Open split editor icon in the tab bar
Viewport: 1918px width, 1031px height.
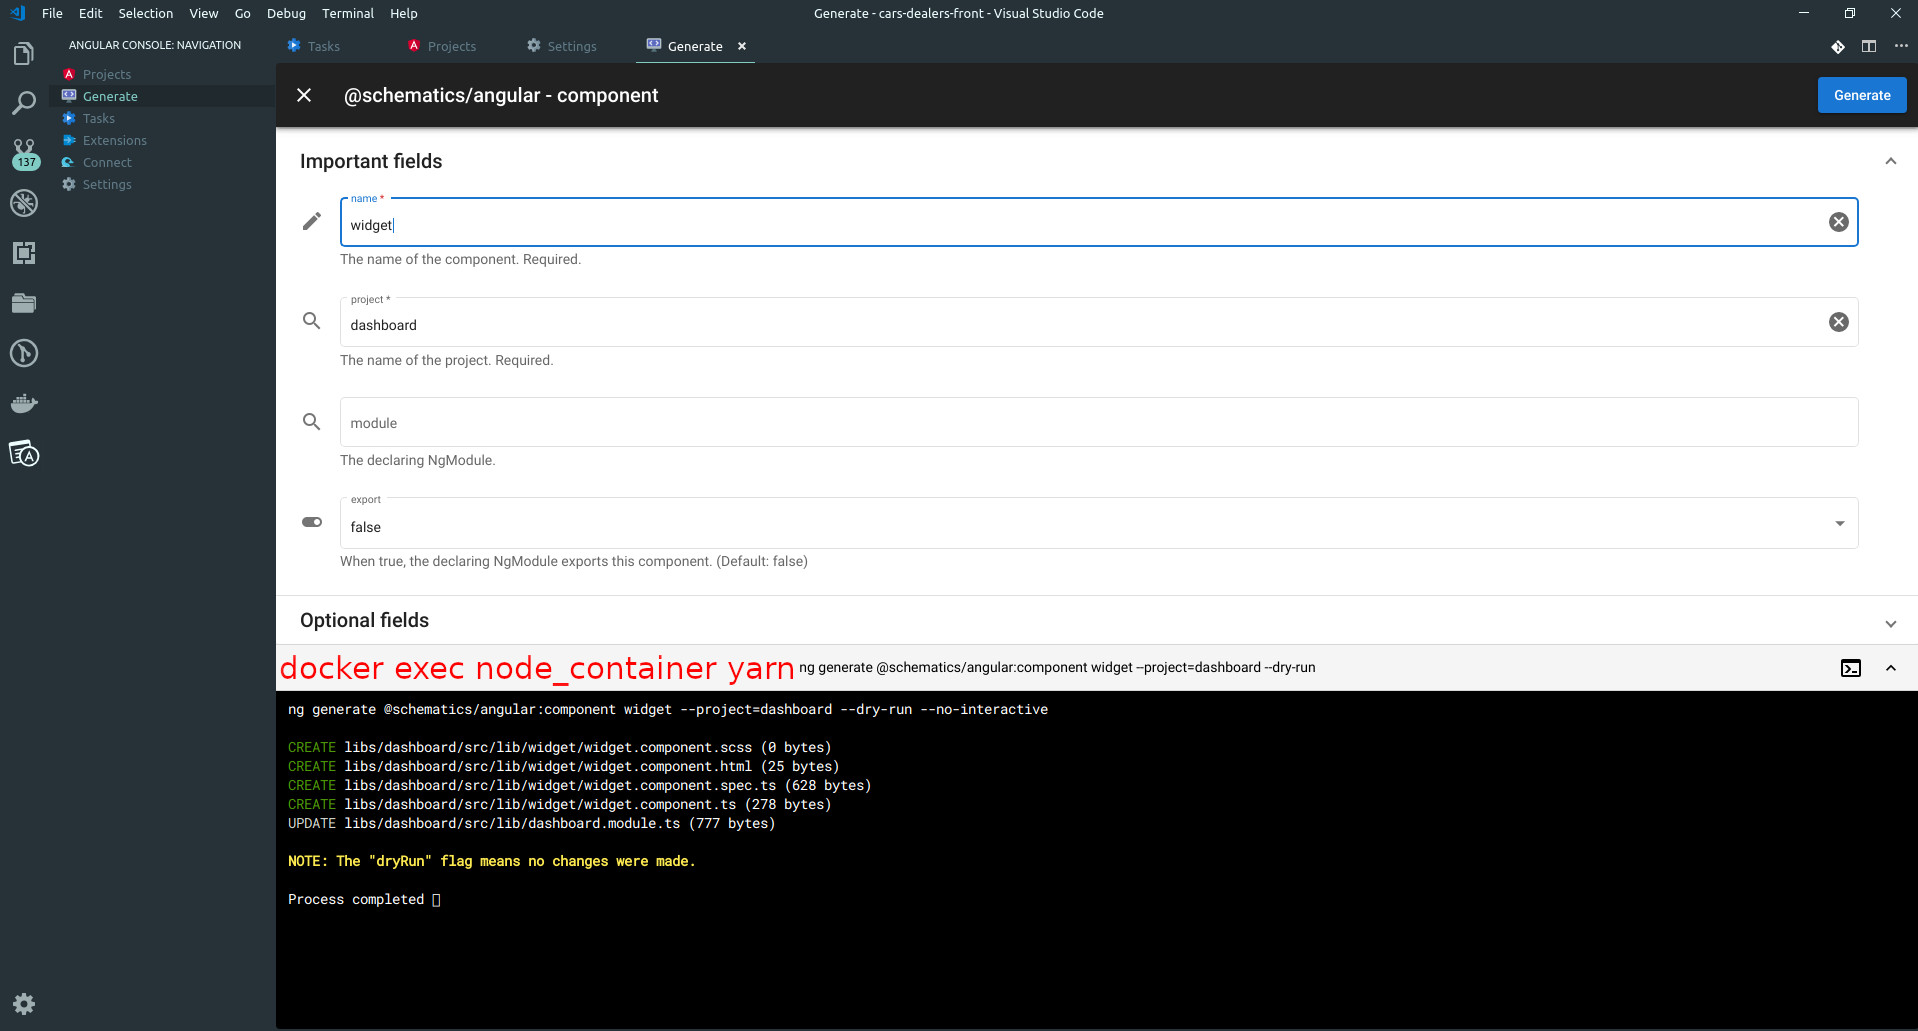click(1869, 46)
